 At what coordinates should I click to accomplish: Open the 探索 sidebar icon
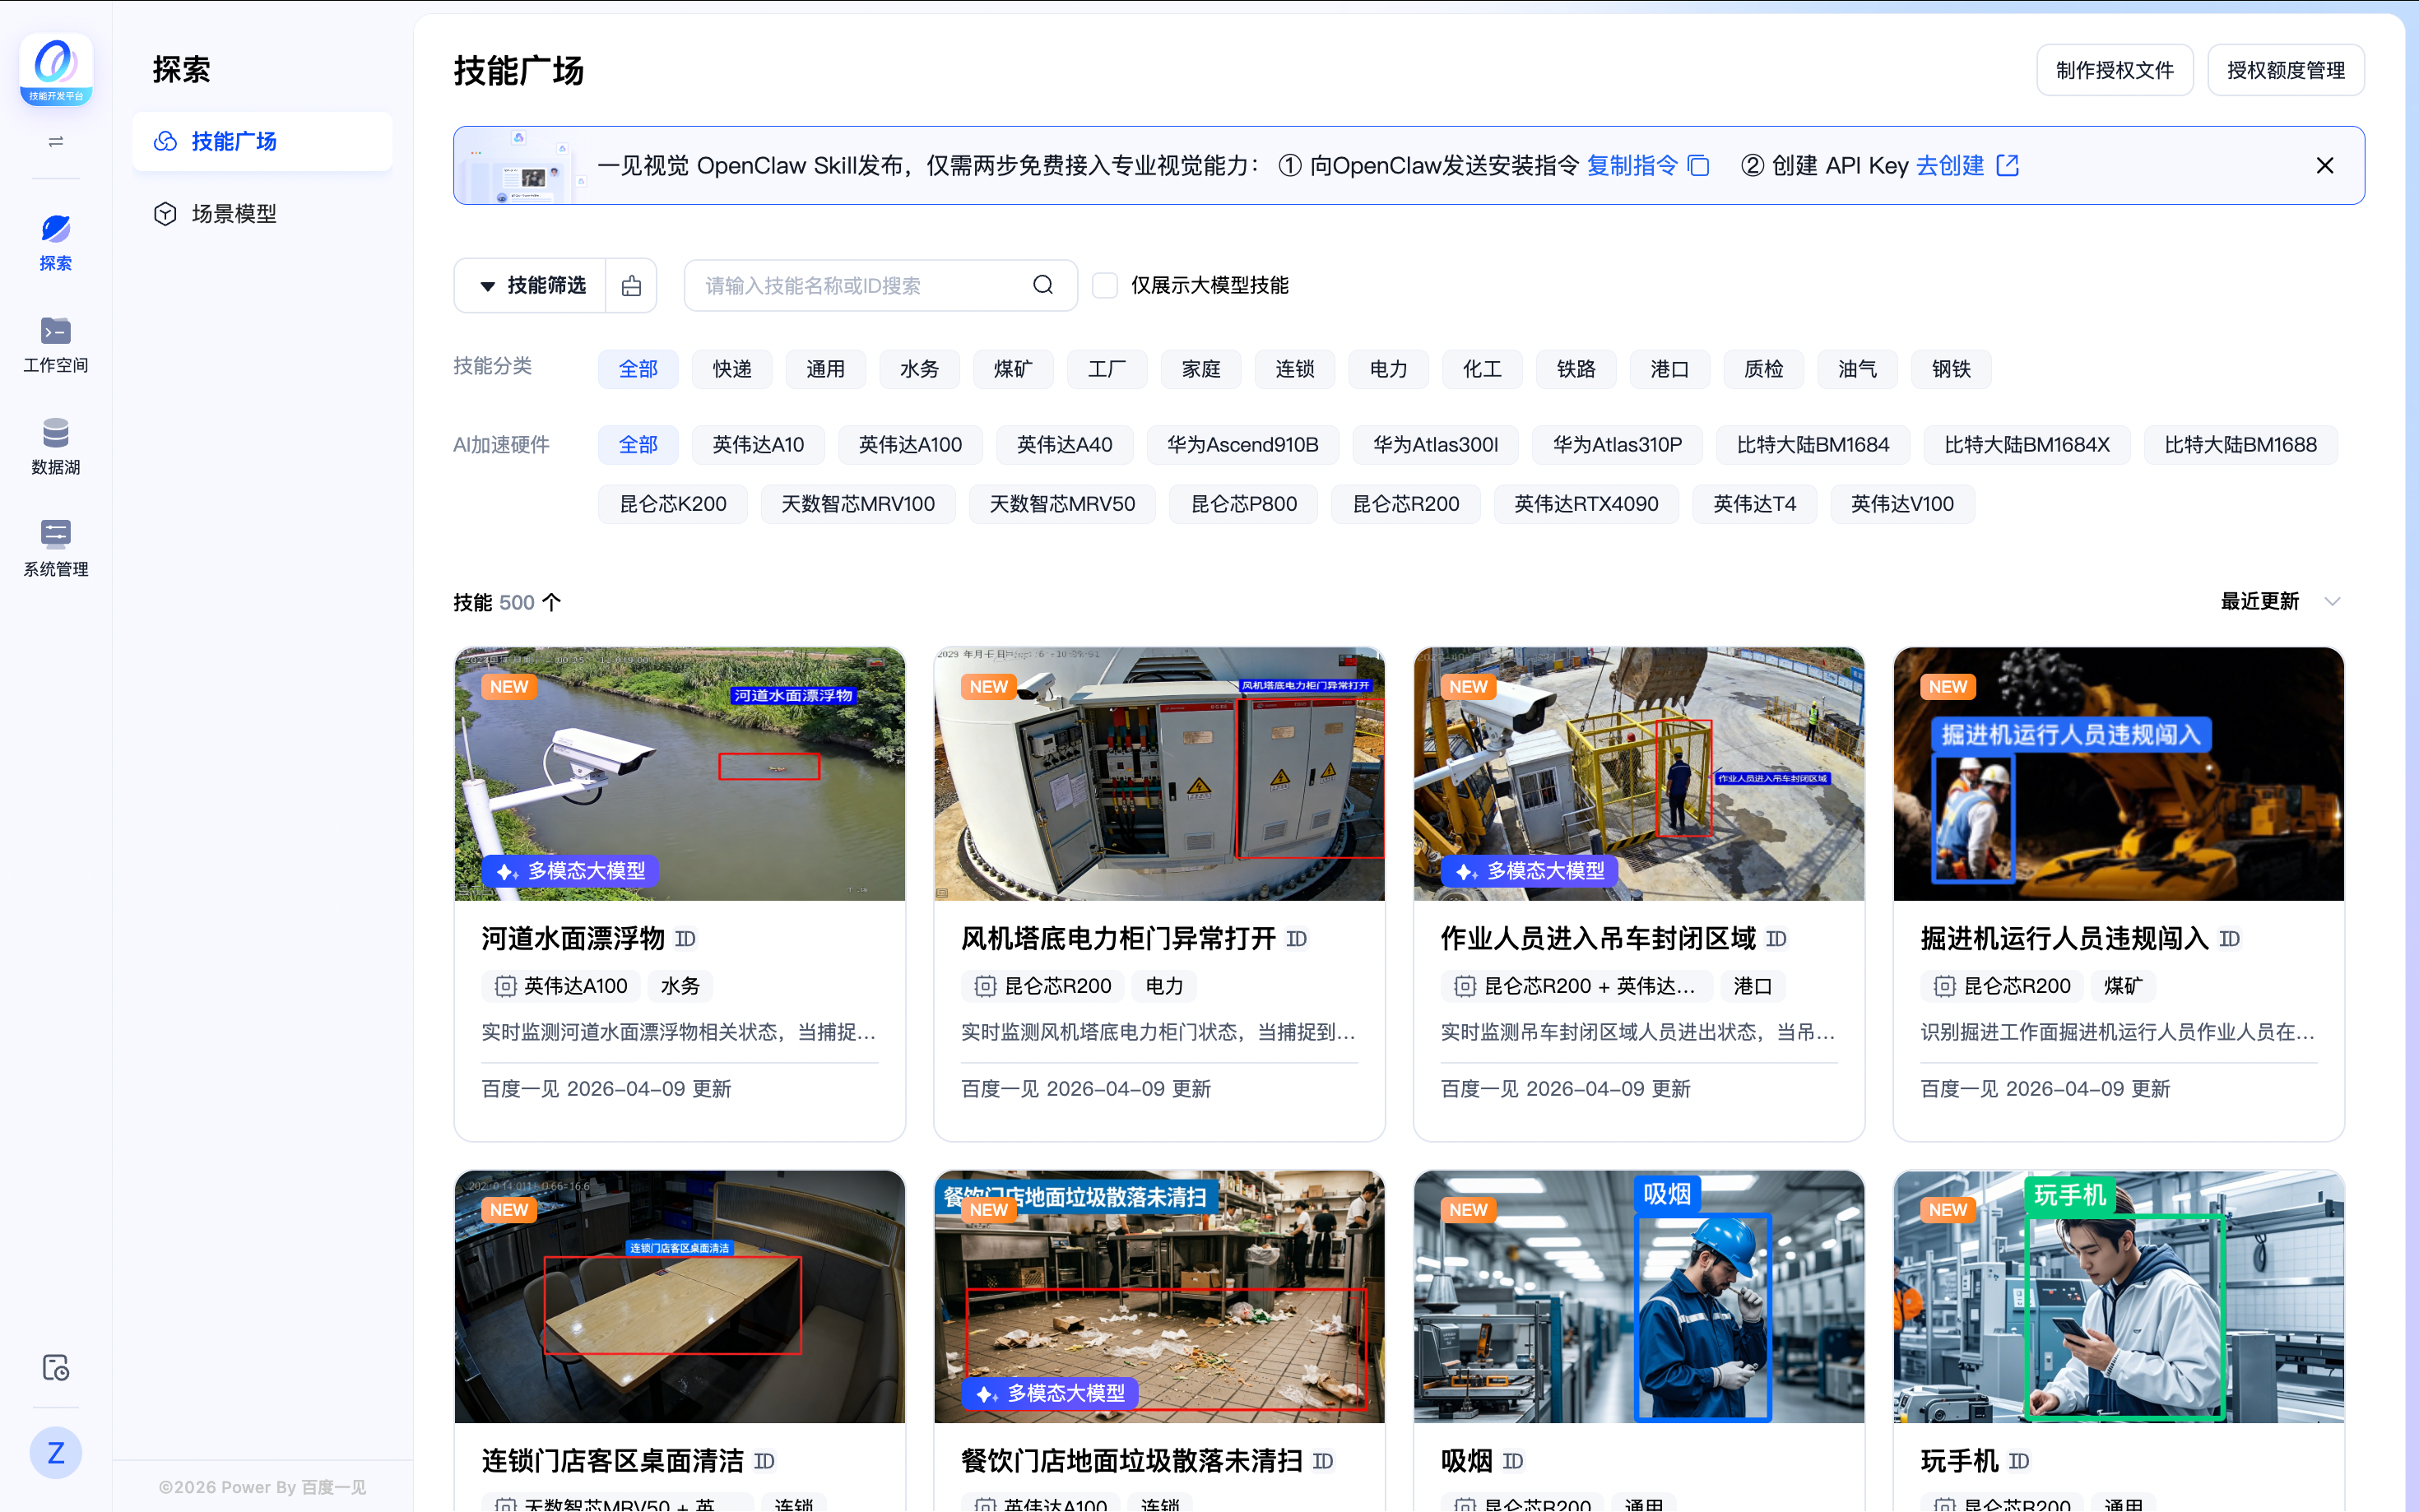(x=56, y=242)
